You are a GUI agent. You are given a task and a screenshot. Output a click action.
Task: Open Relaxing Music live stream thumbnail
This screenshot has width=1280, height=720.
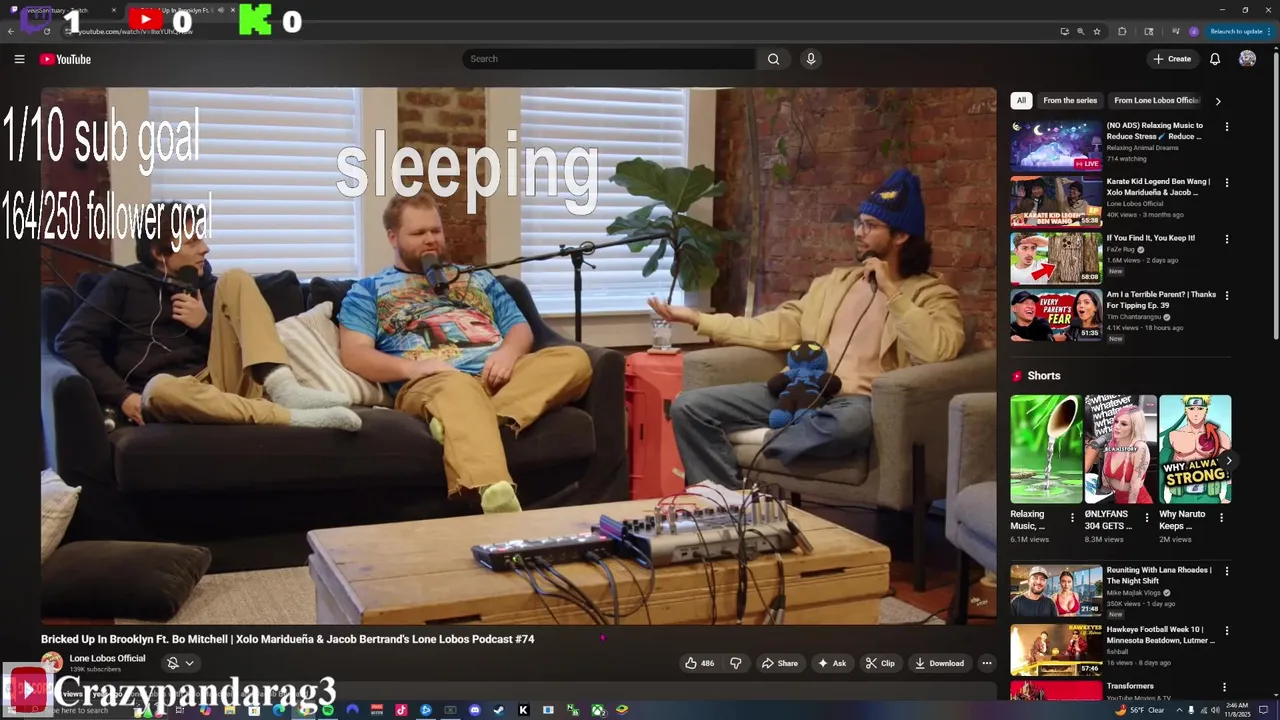(1056, 146)
